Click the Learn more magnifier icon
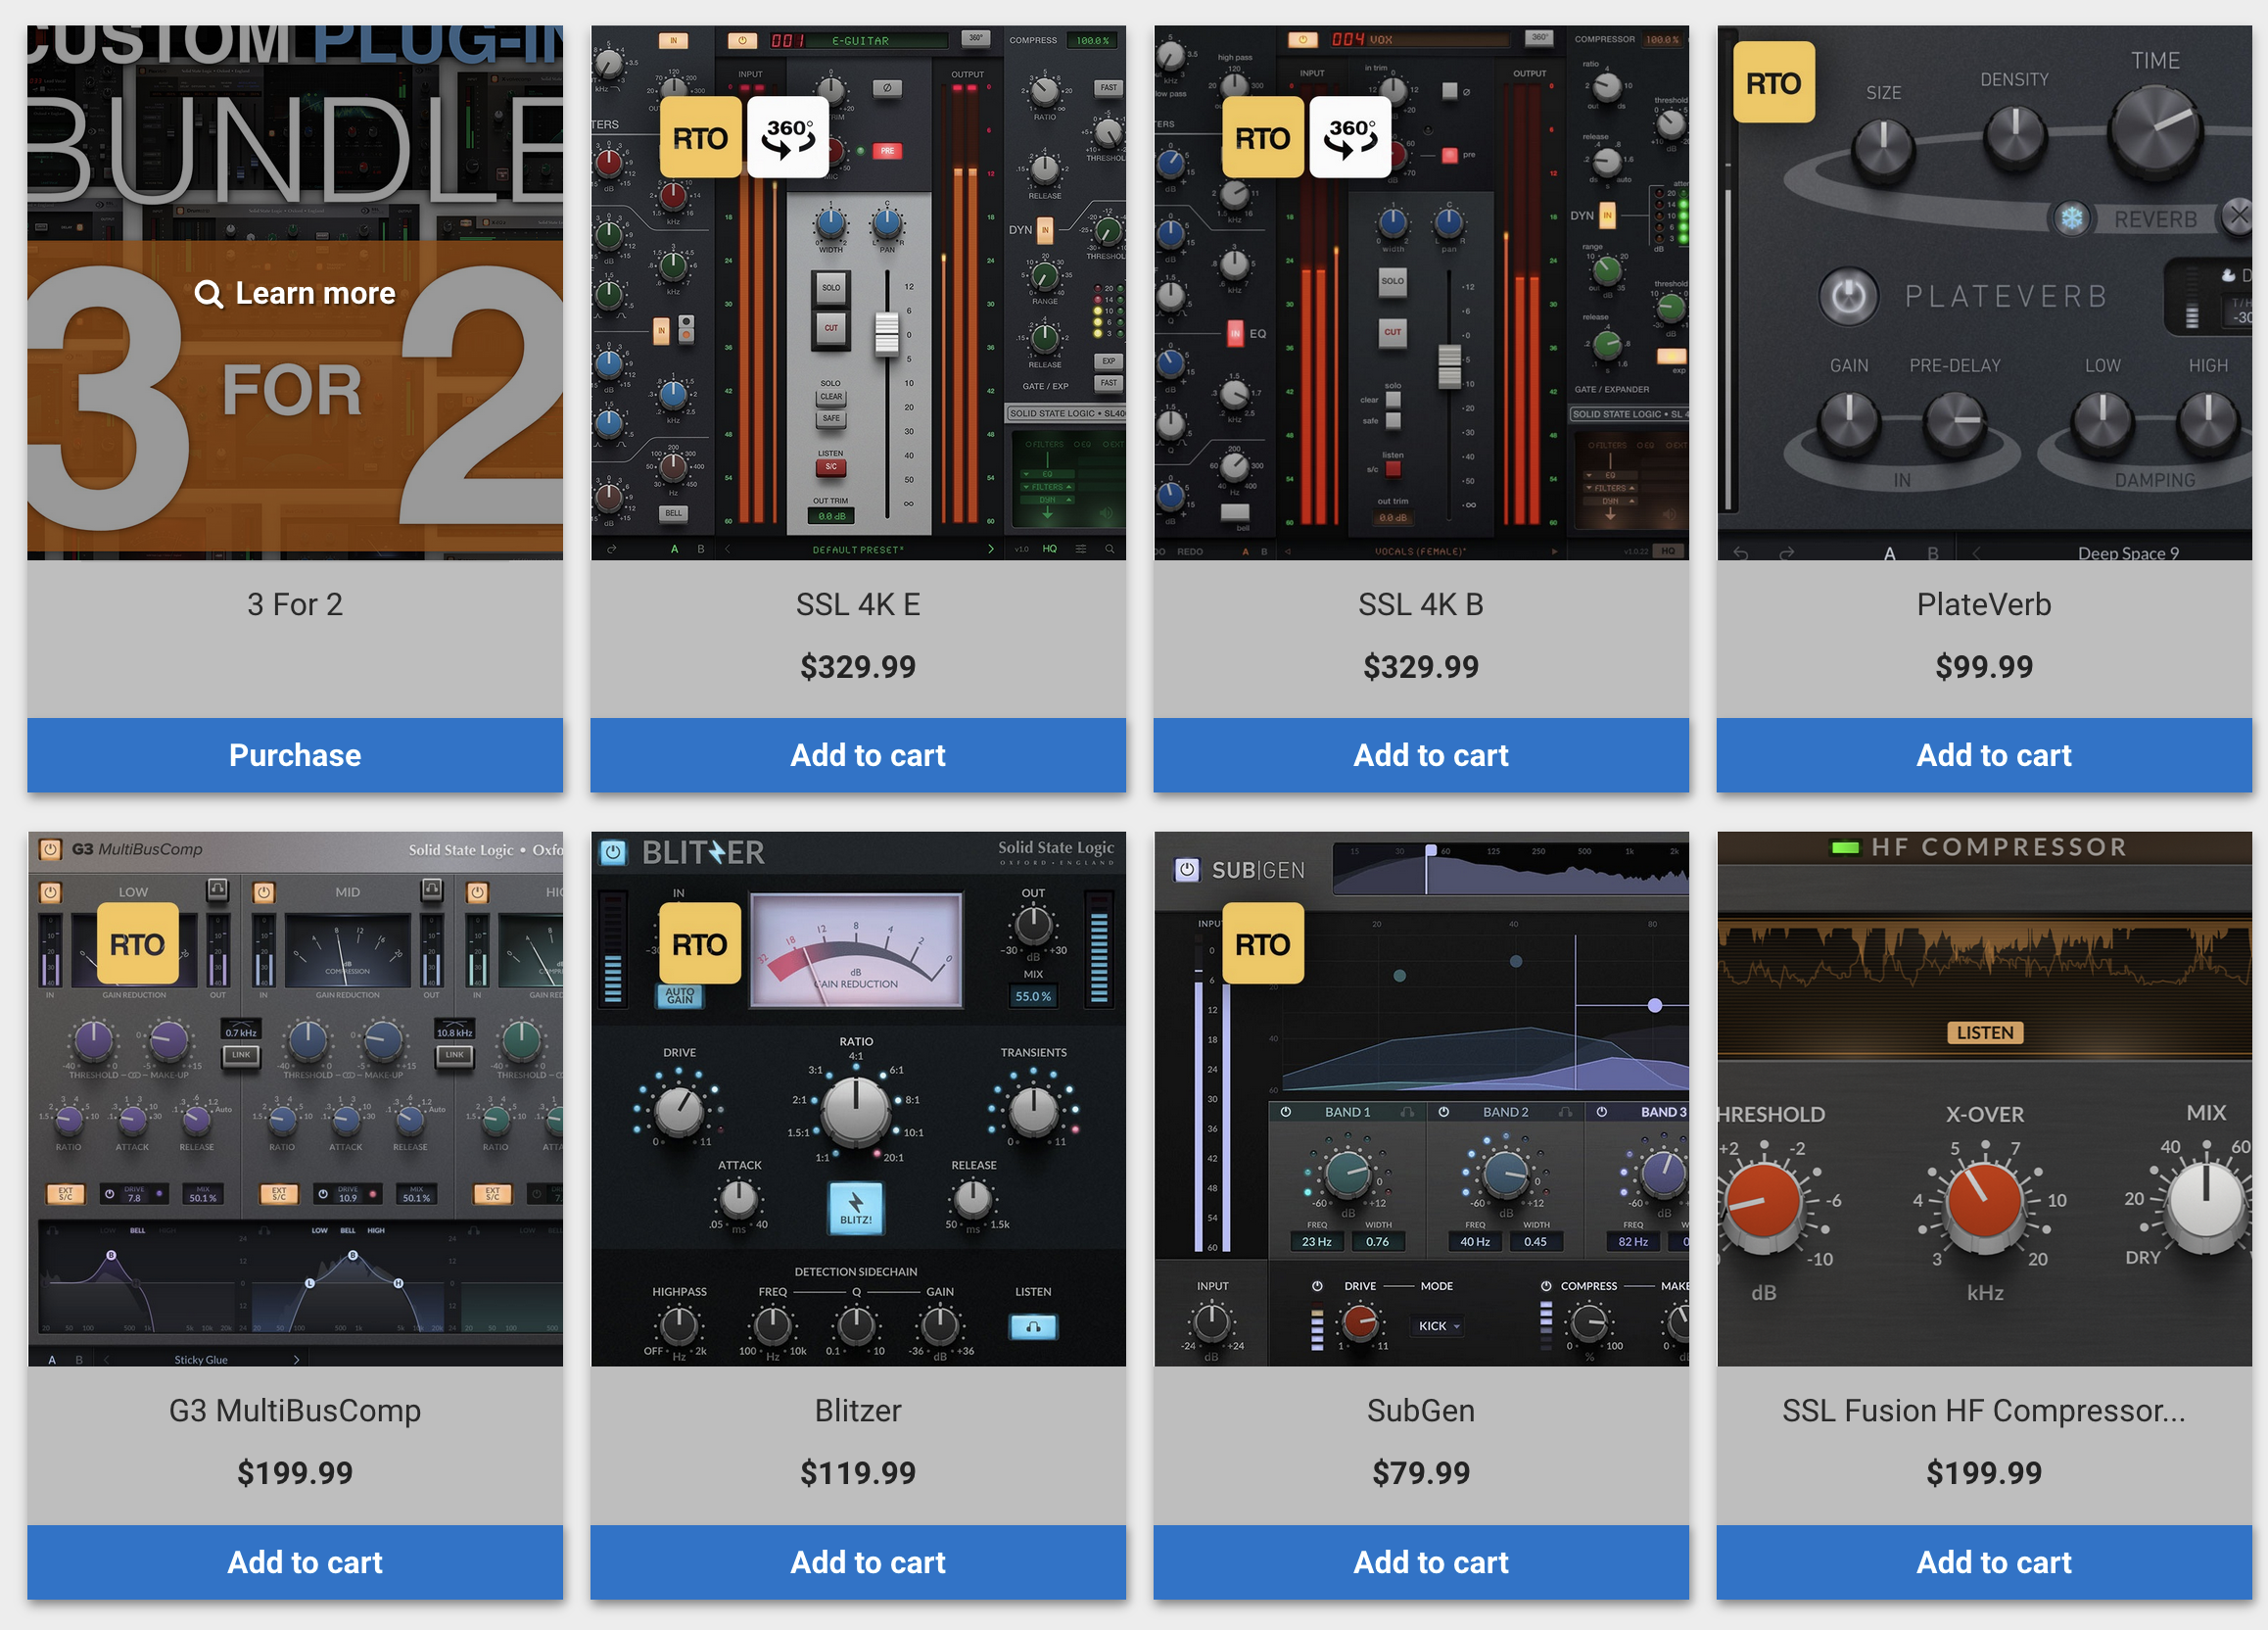Viewport: 2268px width, 1630px height. 208,294
